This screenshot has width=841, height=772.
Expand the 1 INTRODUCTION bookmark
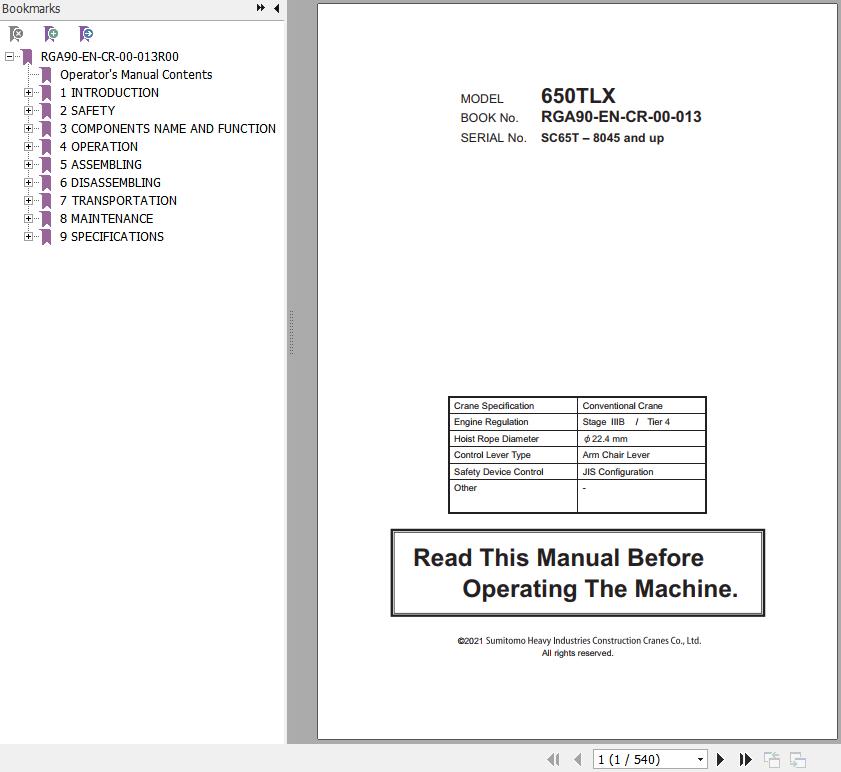click(28, 93)
